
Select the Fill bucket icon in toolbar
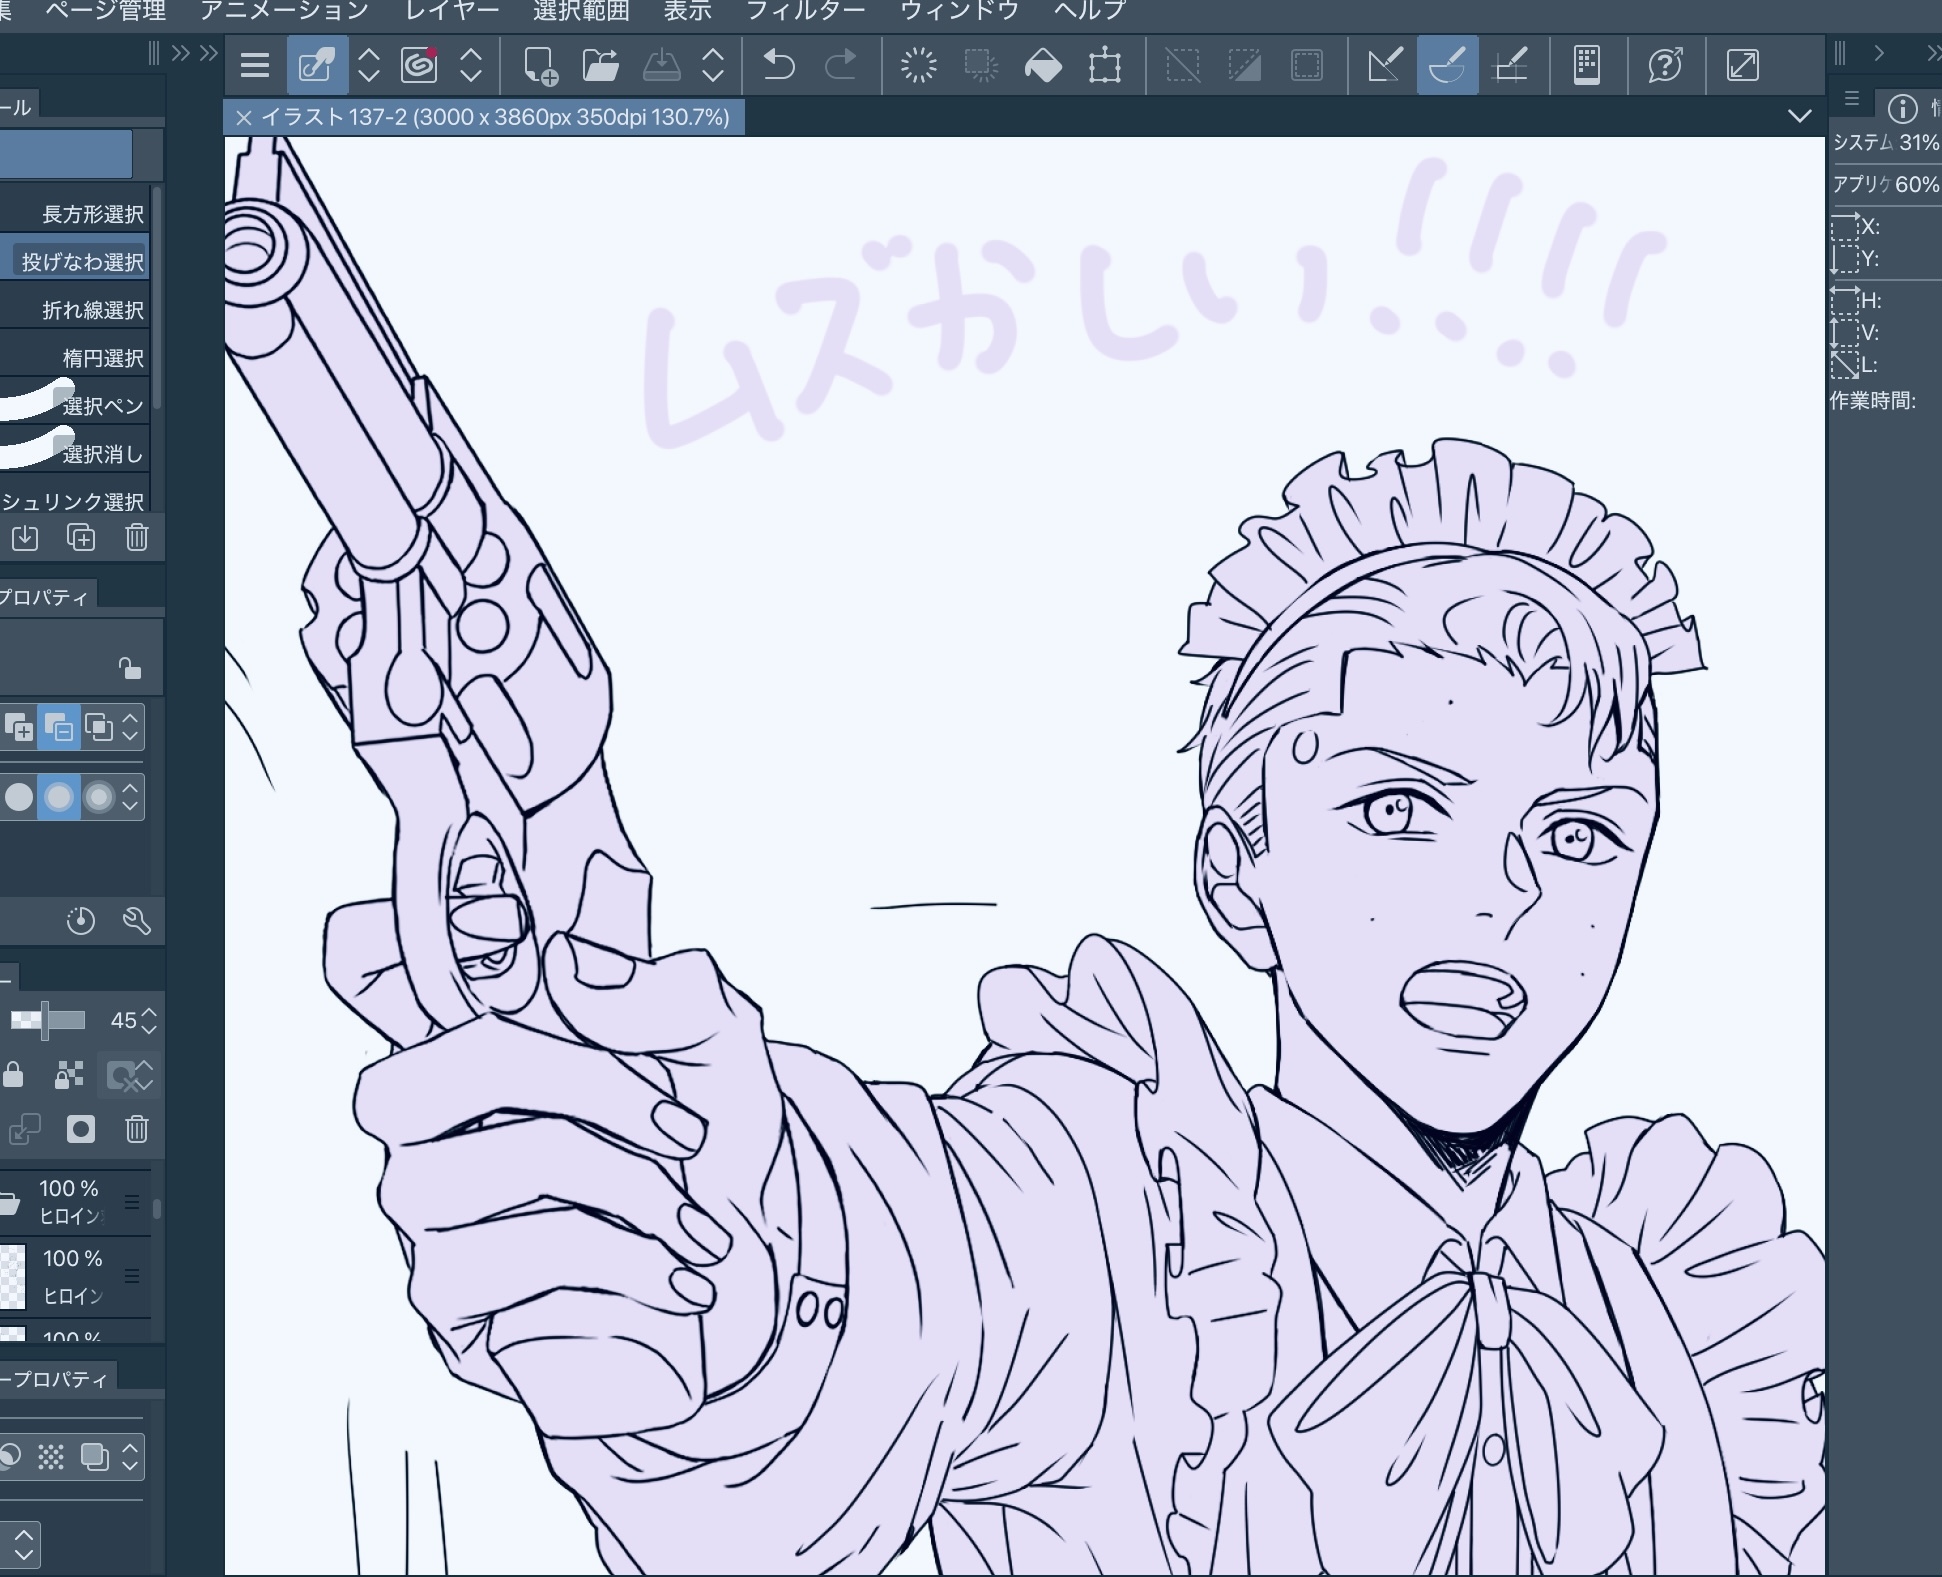click(1043, 66)
